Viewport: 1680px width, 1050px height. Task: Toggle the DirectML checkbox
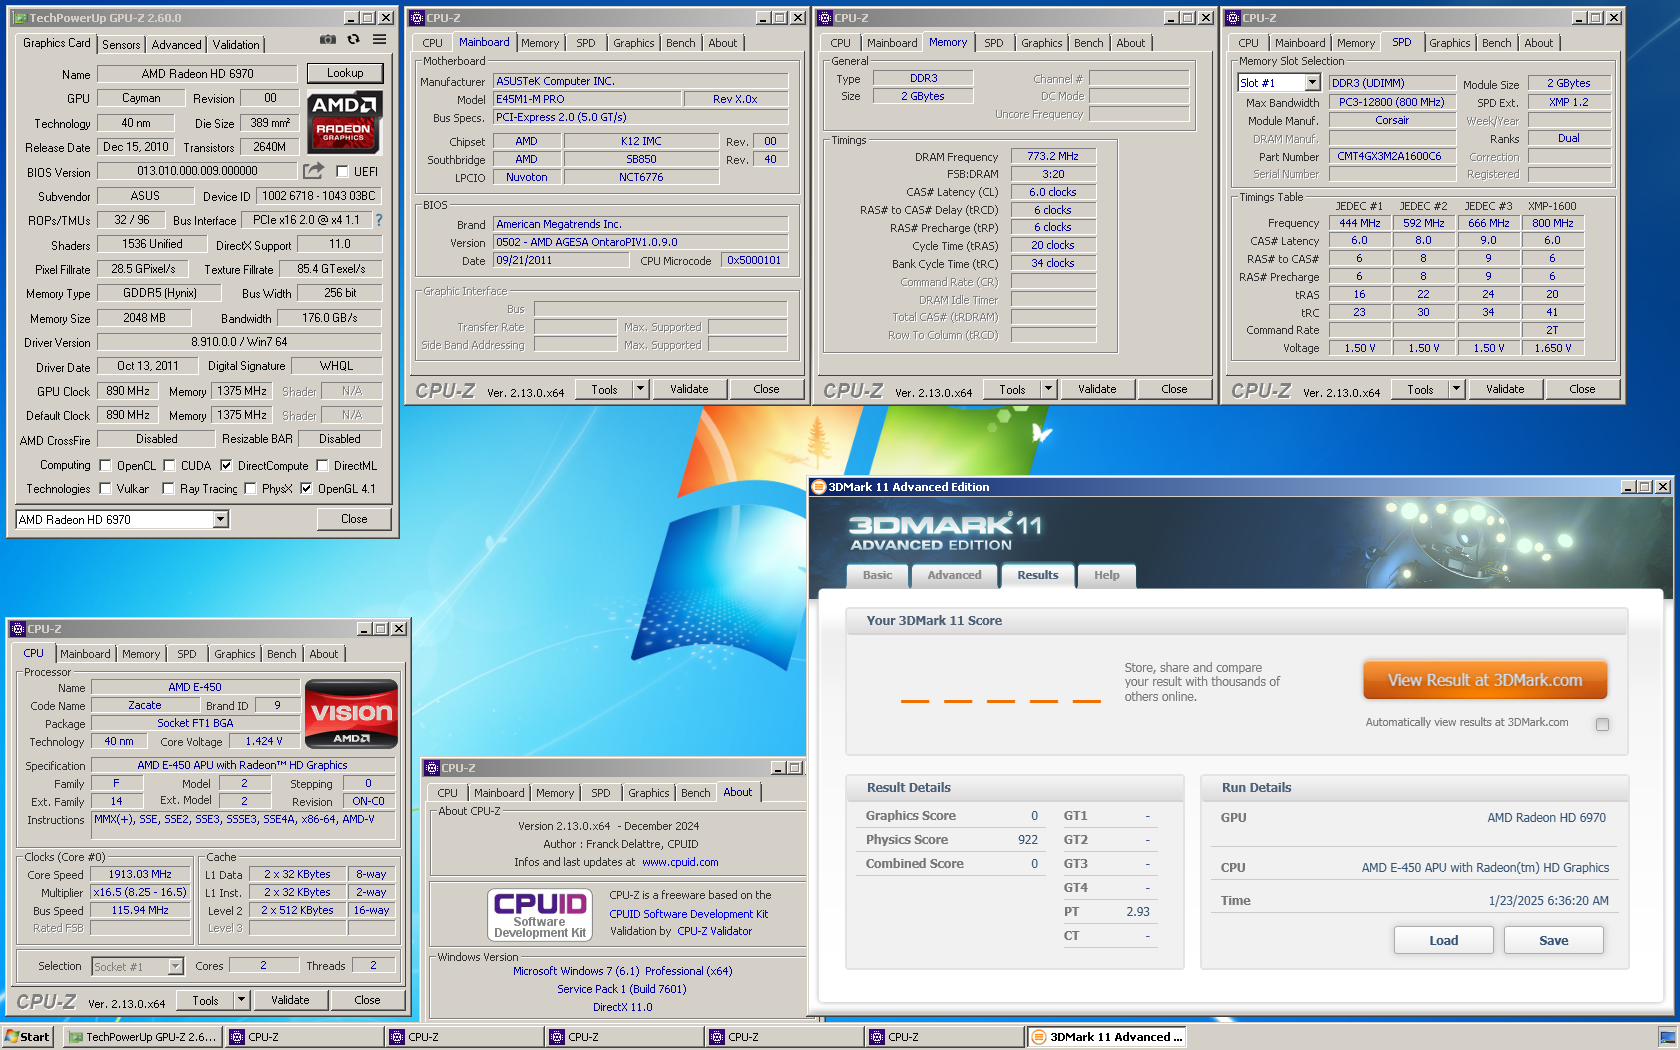322,465
